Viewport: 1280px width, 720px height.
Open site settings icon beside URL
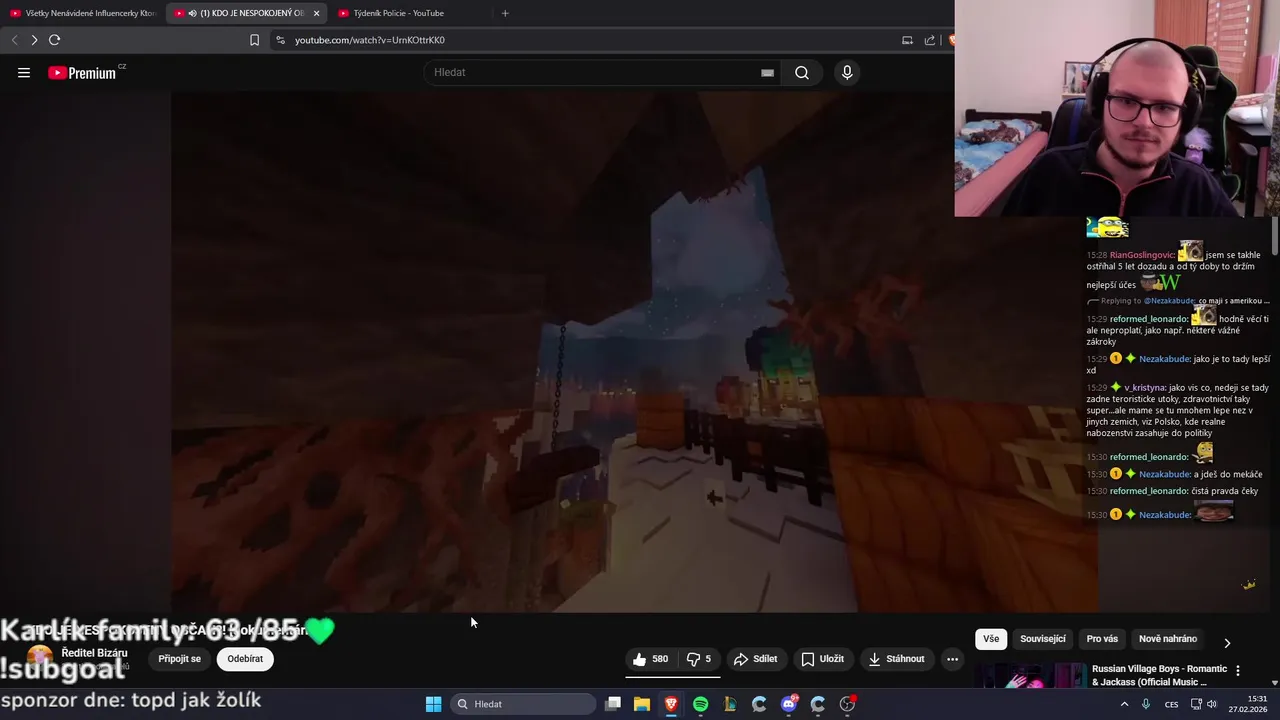pos(280,40)
